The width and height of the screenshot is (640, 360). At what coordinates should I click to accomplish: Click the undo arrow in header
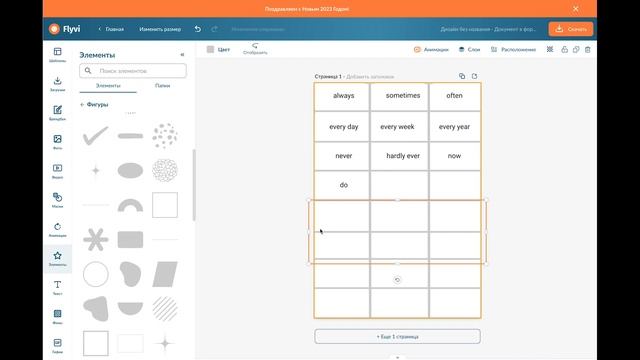point(198,29)
